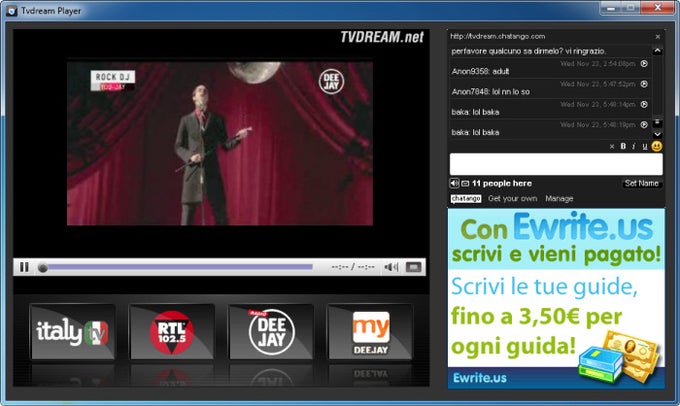The image size is (680, 406).
Task: Maximize the Tvdream Player window
Action: (x=631, y=8)
